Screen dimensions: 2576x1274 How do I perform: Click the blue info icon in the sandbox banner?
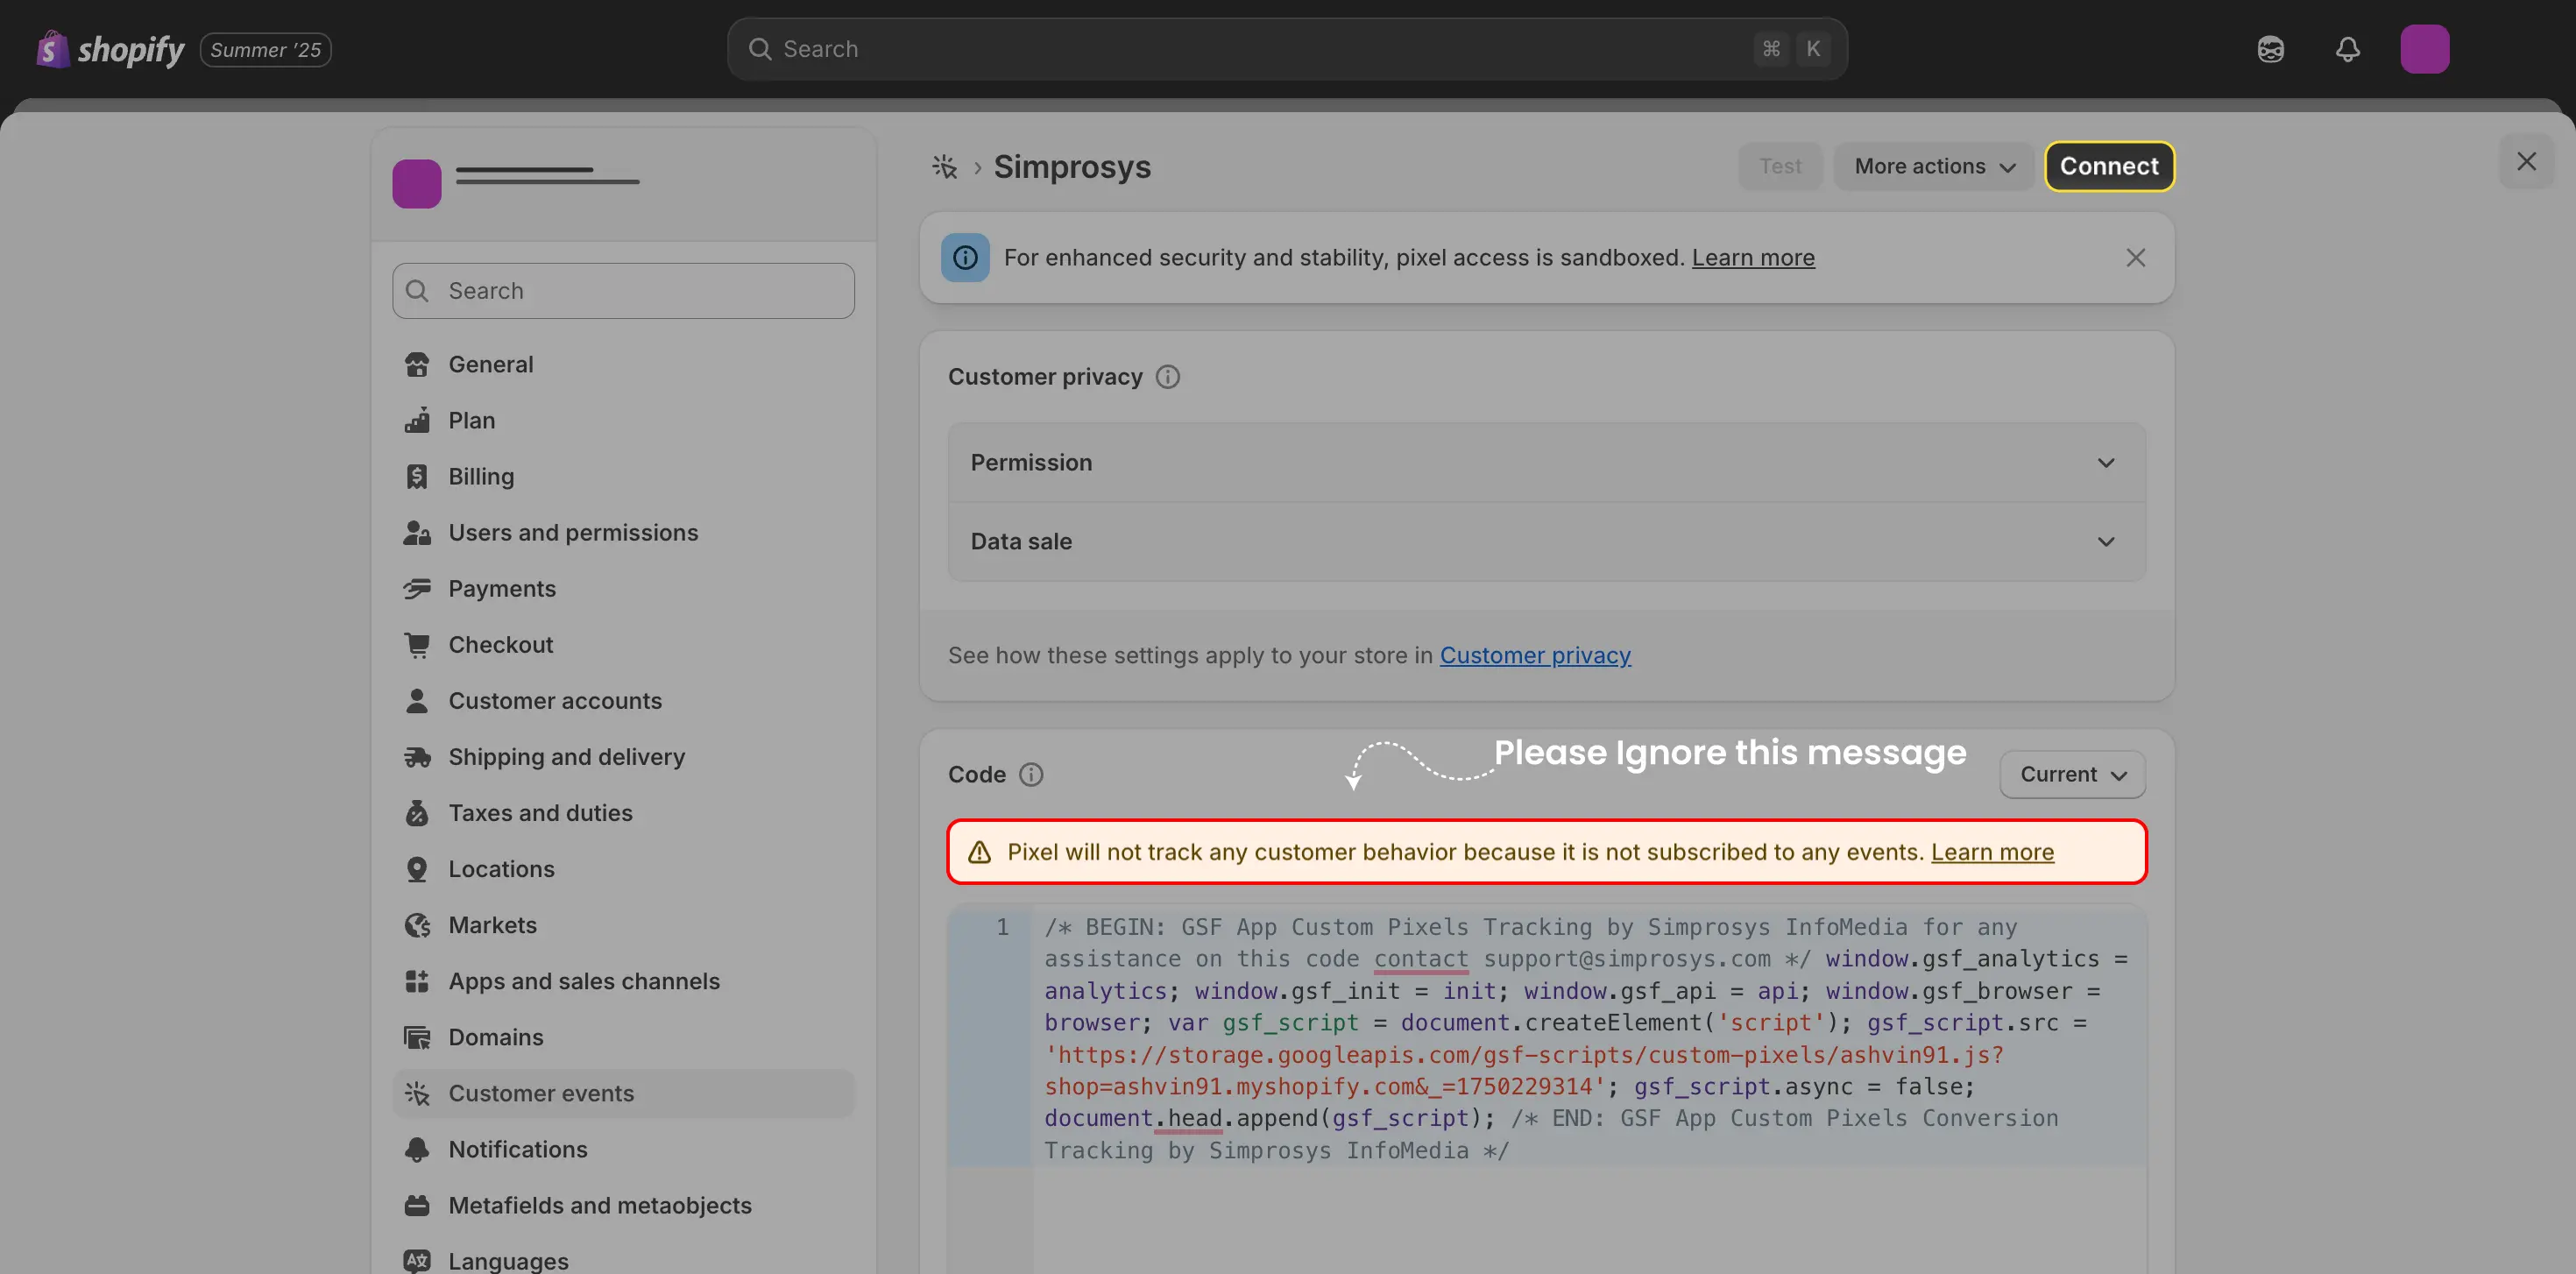965,258
